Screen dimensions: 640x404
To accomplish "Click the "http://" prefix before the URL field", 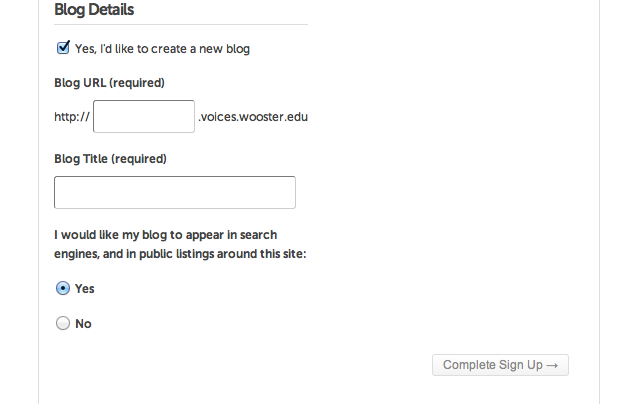I will 72,117.
